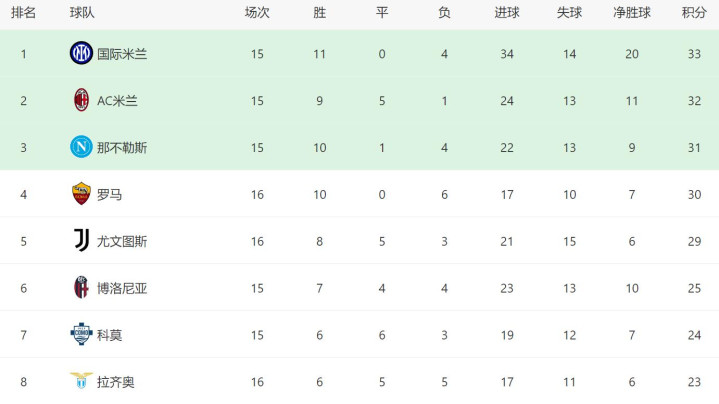The width and height of the screenshot is (719, 404).
Task: Select the 那不勒斯 team name
Action: click(122, 147)
